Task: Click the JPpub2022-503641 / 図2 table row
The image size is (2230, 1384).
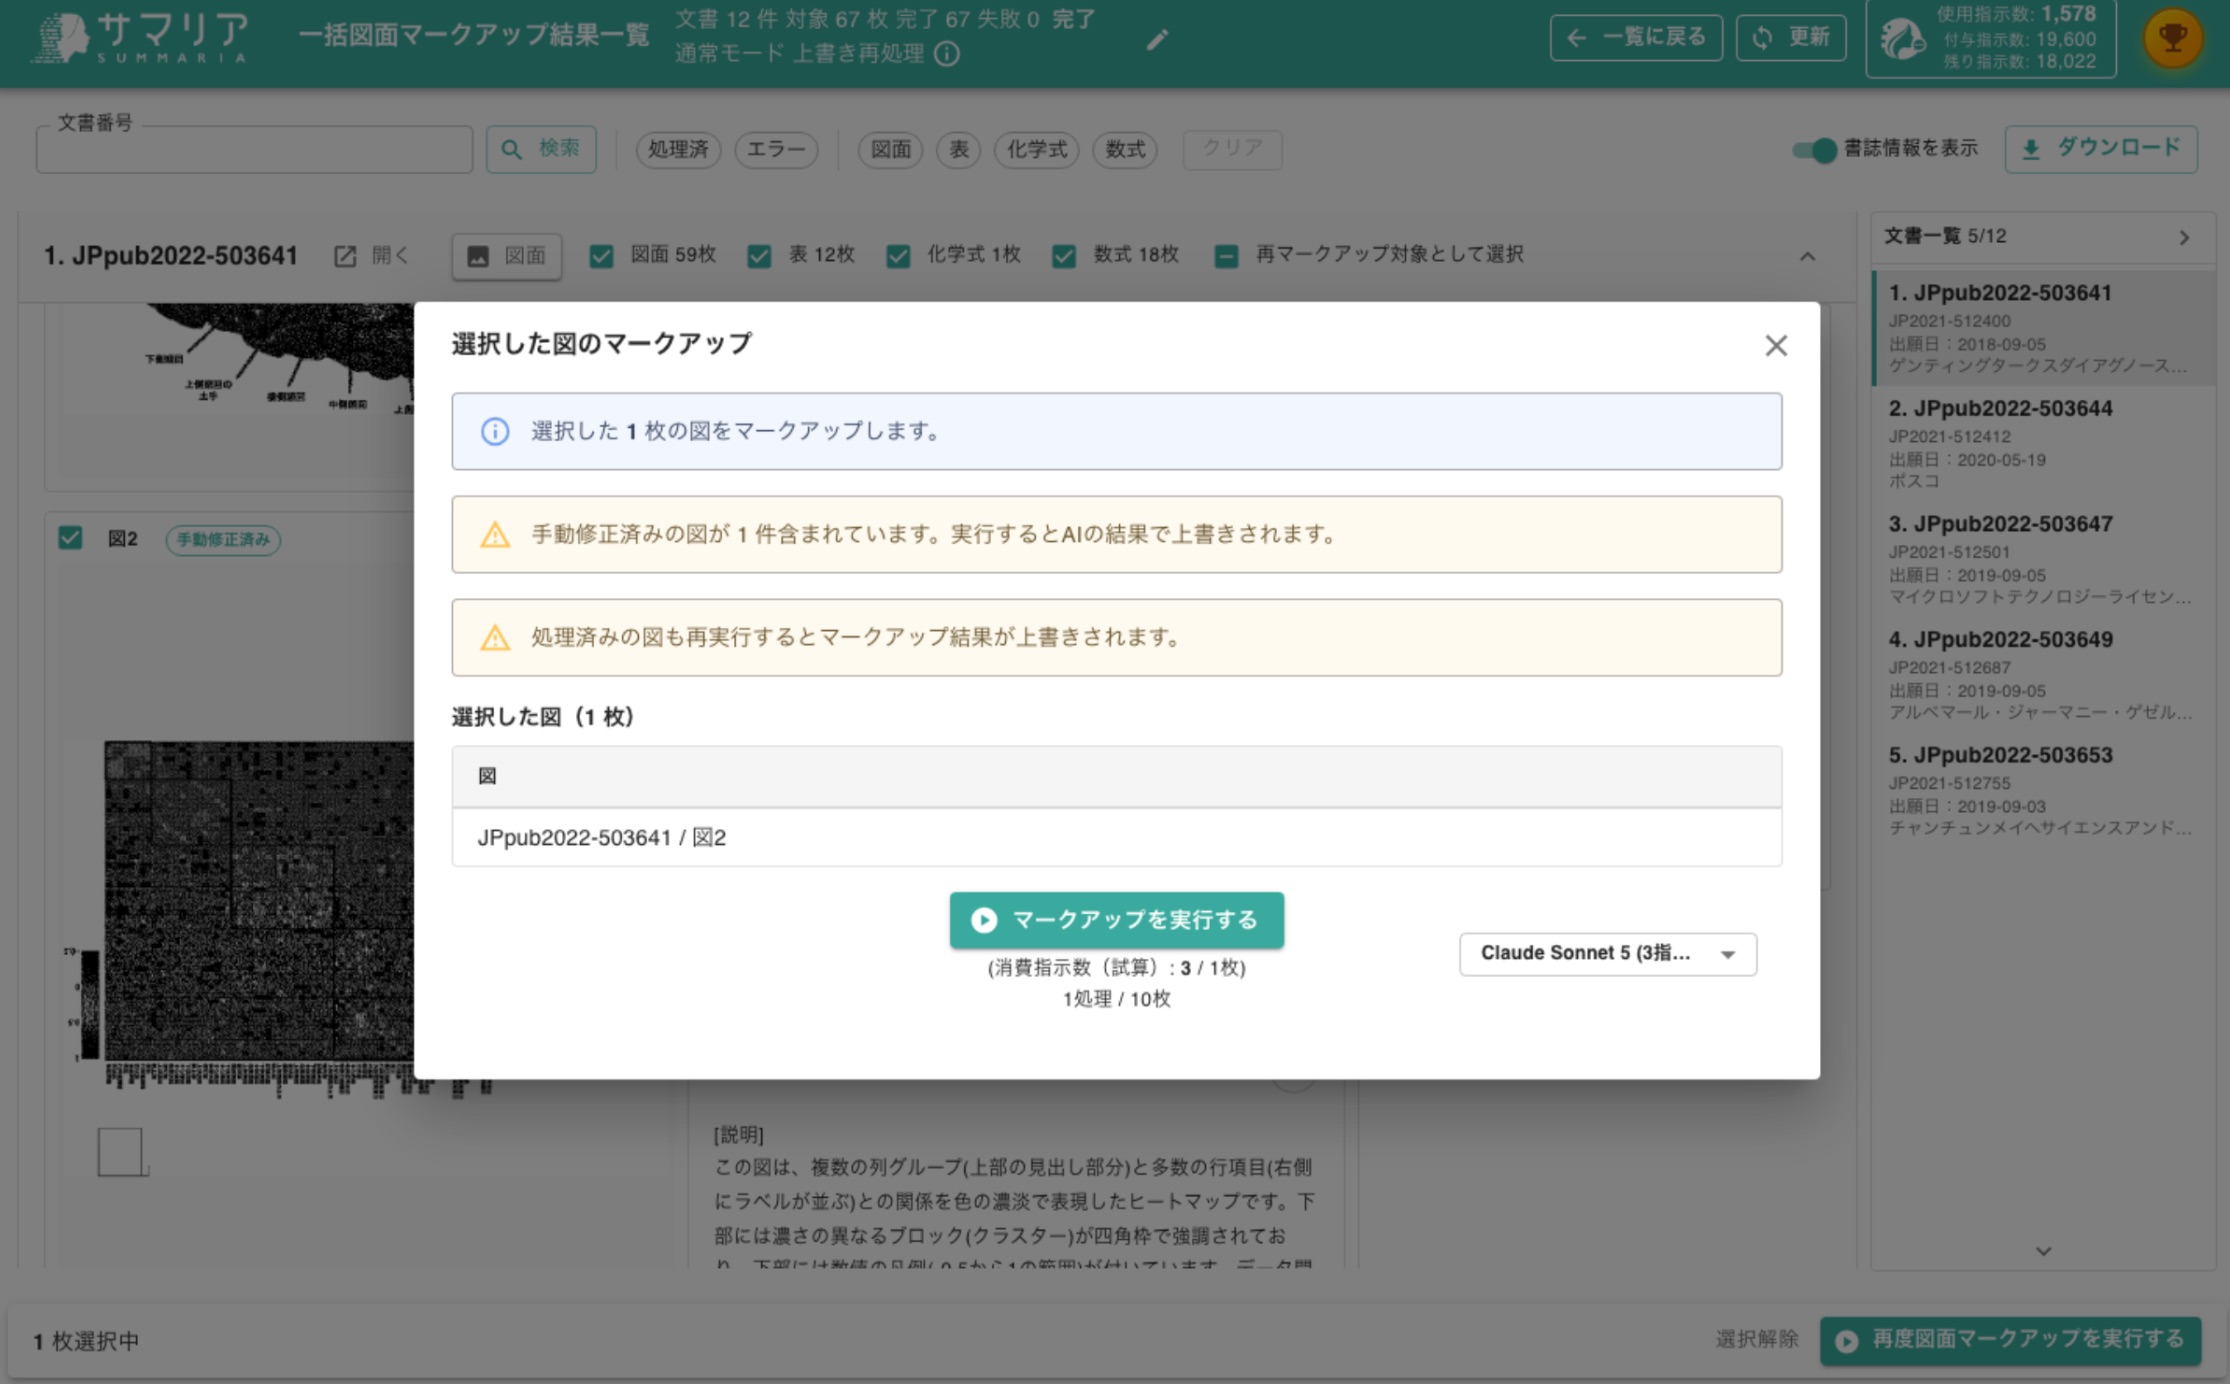Action: [x=1116, y=837]
